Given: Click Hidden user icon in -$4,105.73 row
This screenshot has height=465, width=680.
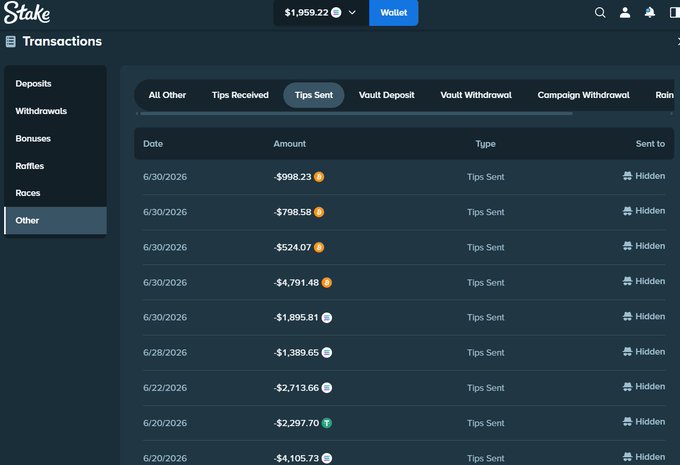Looking at the screenshot, I should point(627,457).
